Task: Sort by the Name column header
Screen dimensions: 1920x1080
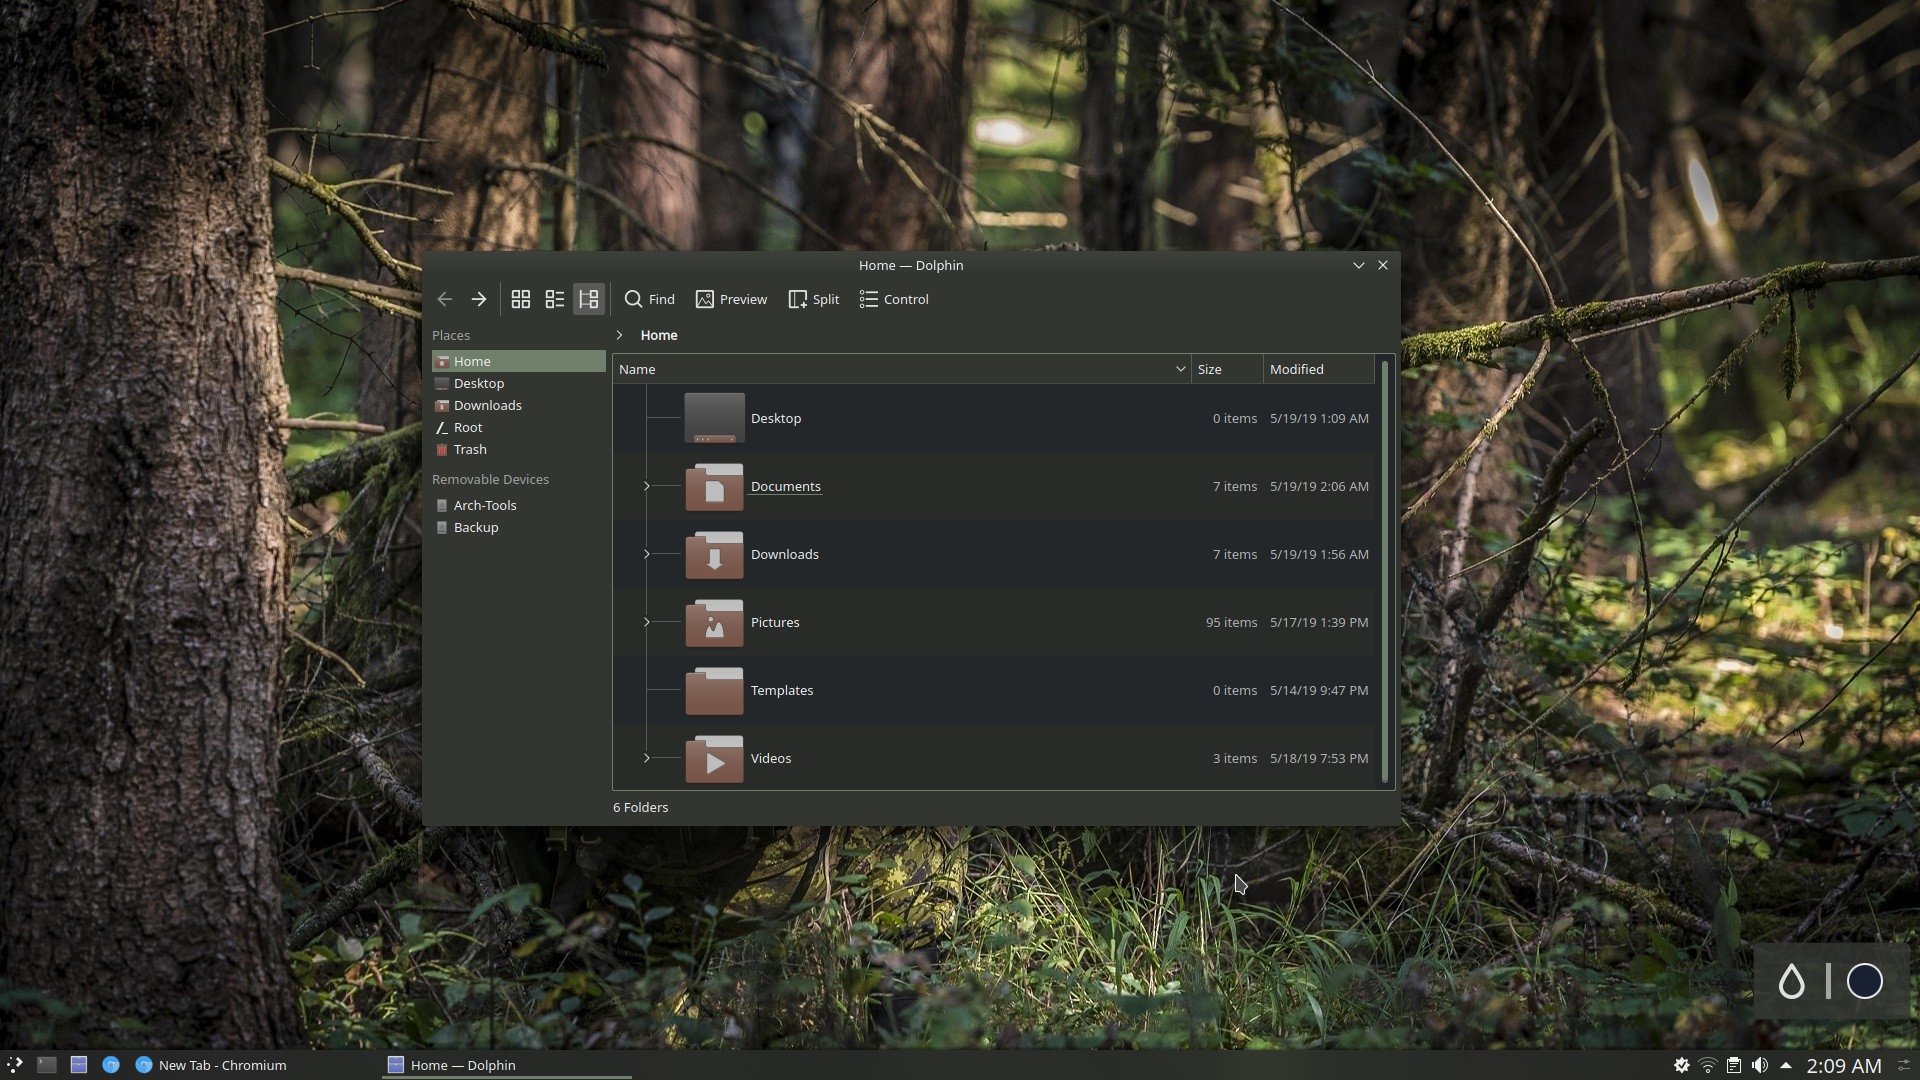Action: click(901, 369)
